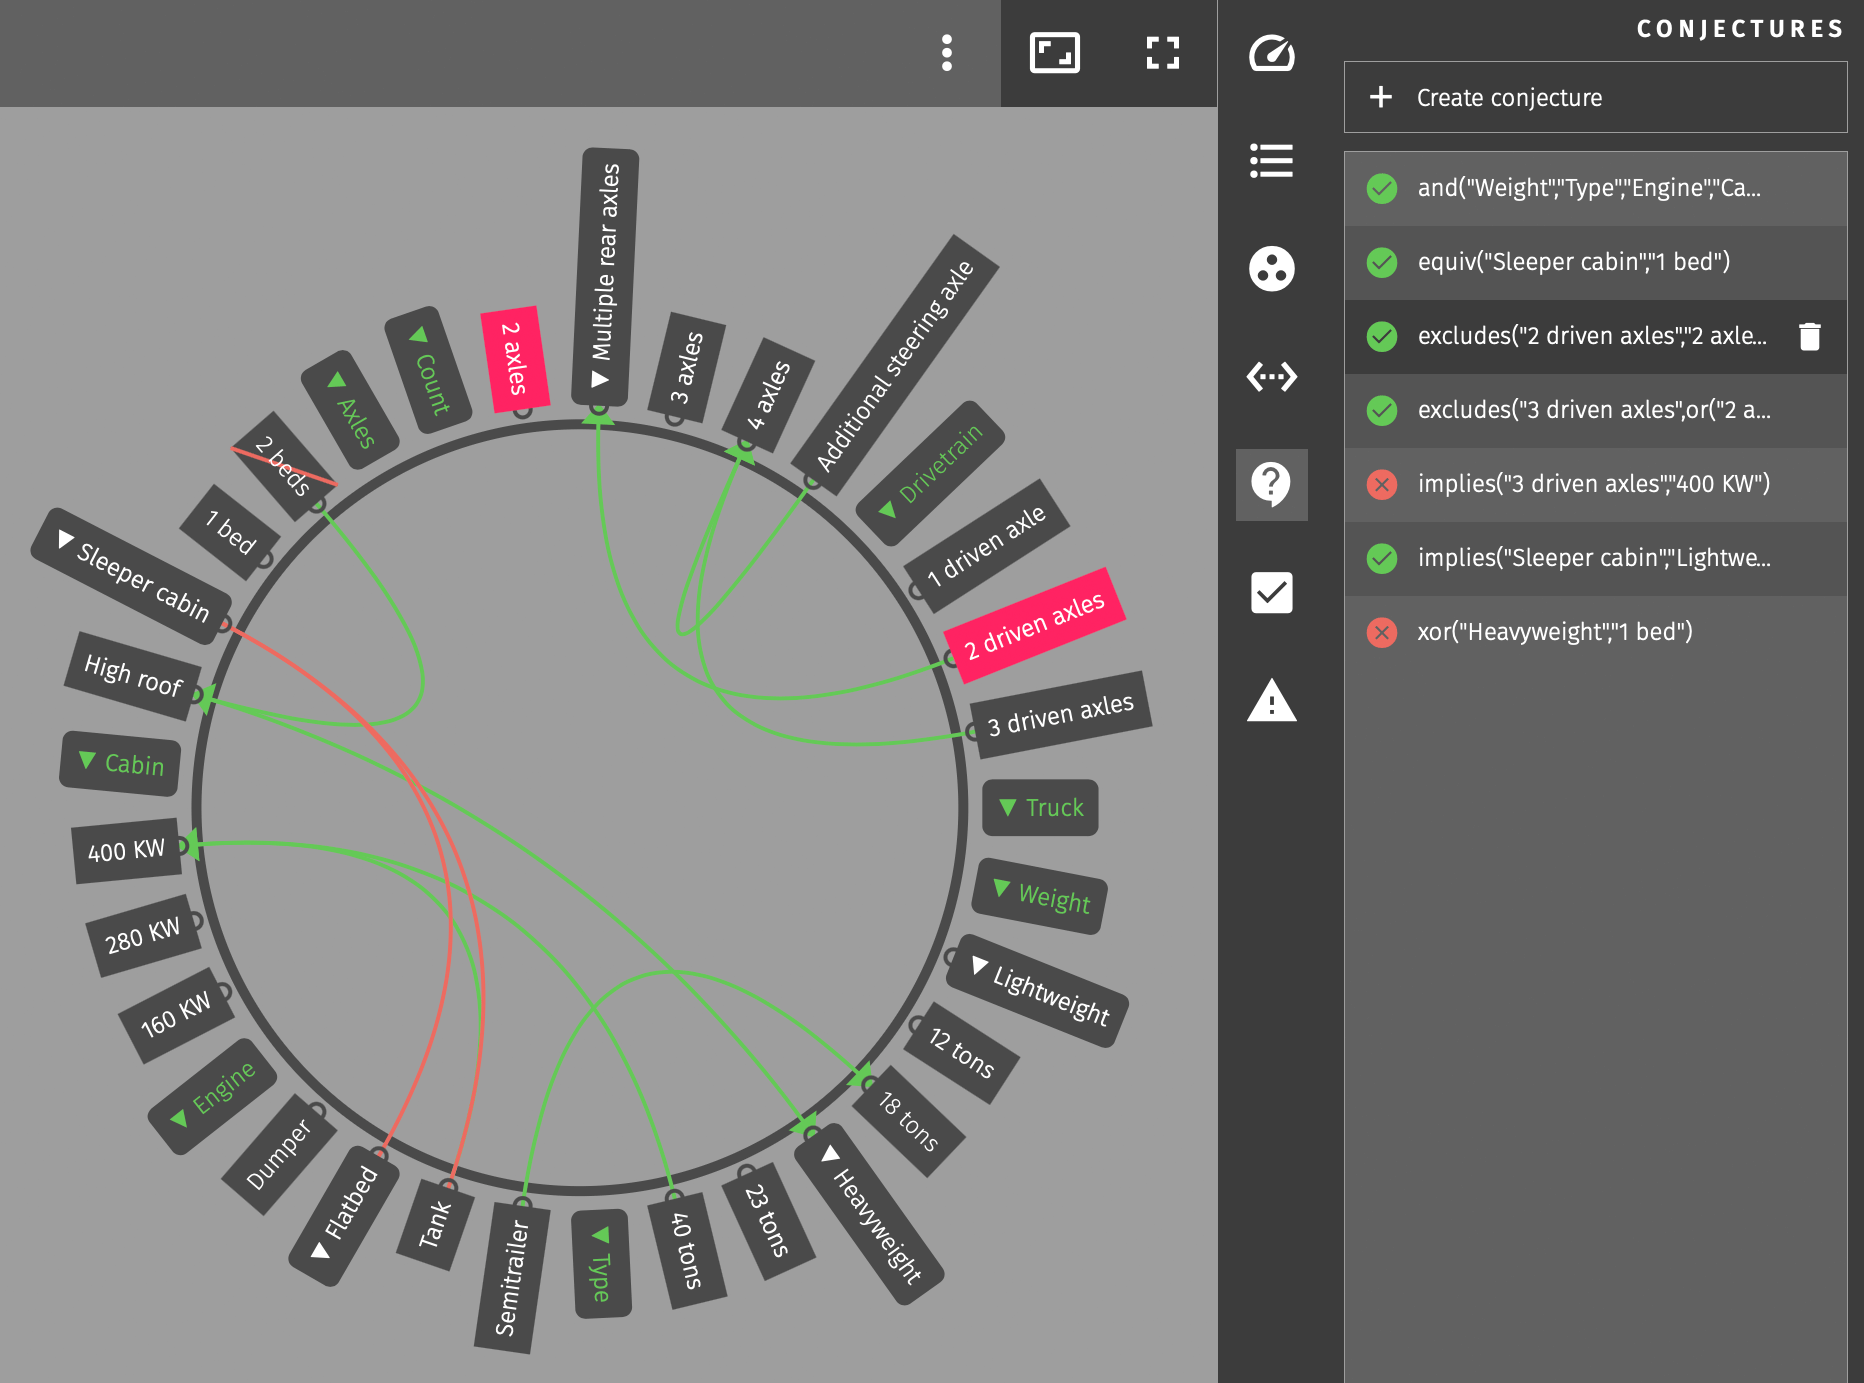Click the fit-to-view aspect ratio icon
This screenshot has width=1864, height=1383.
click(1054, 53)
